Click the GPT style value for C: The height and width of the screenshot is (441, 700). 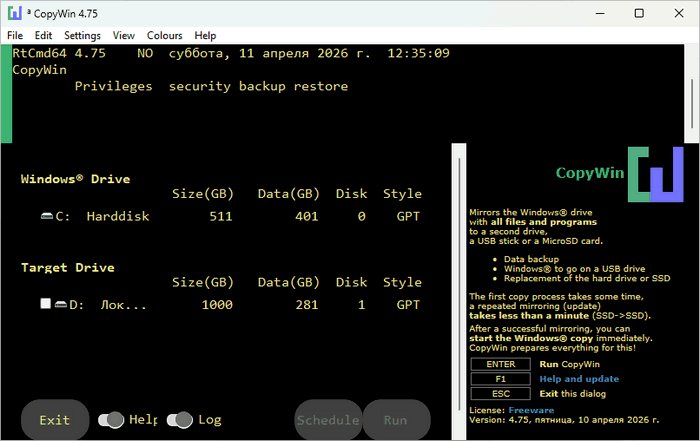coord(408,216)
